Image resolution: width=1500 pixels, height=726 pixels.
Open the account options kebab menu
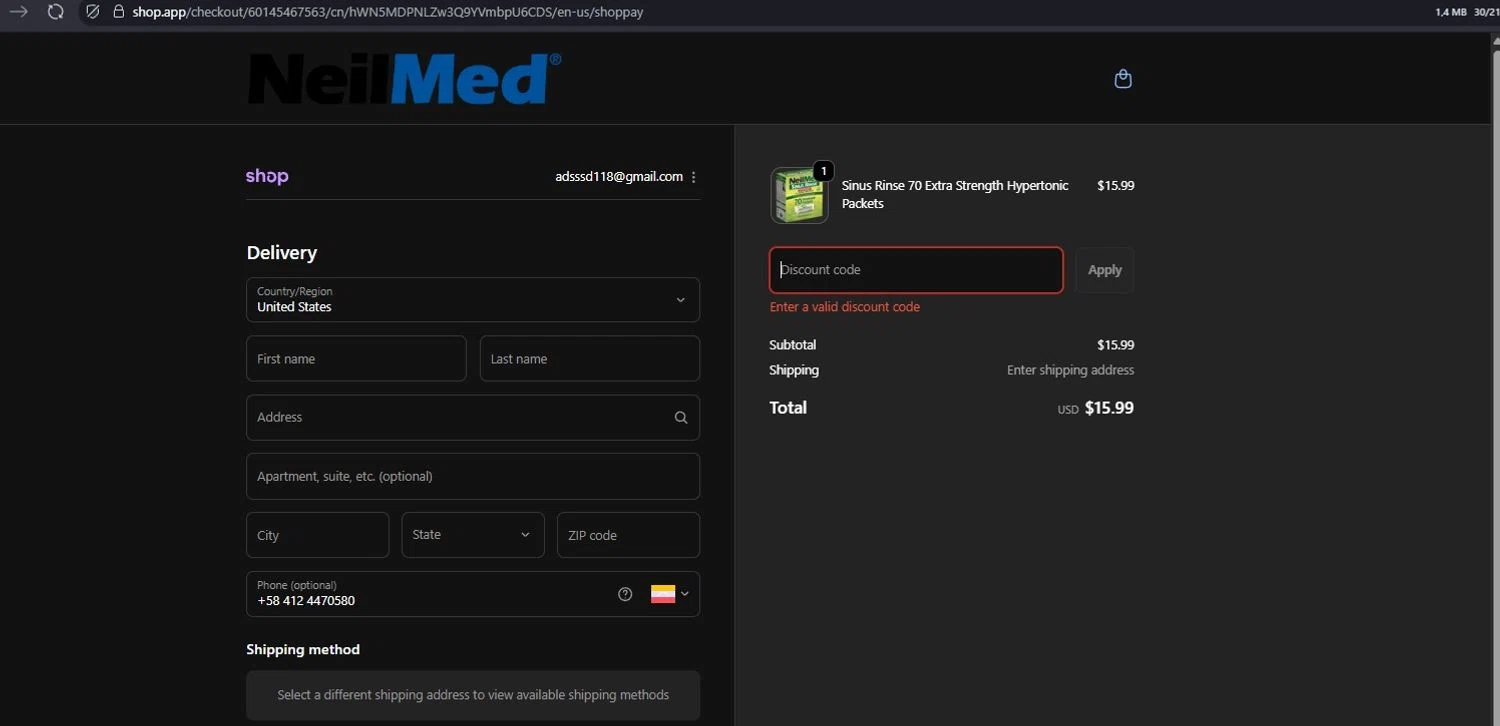tap(694, 177)
